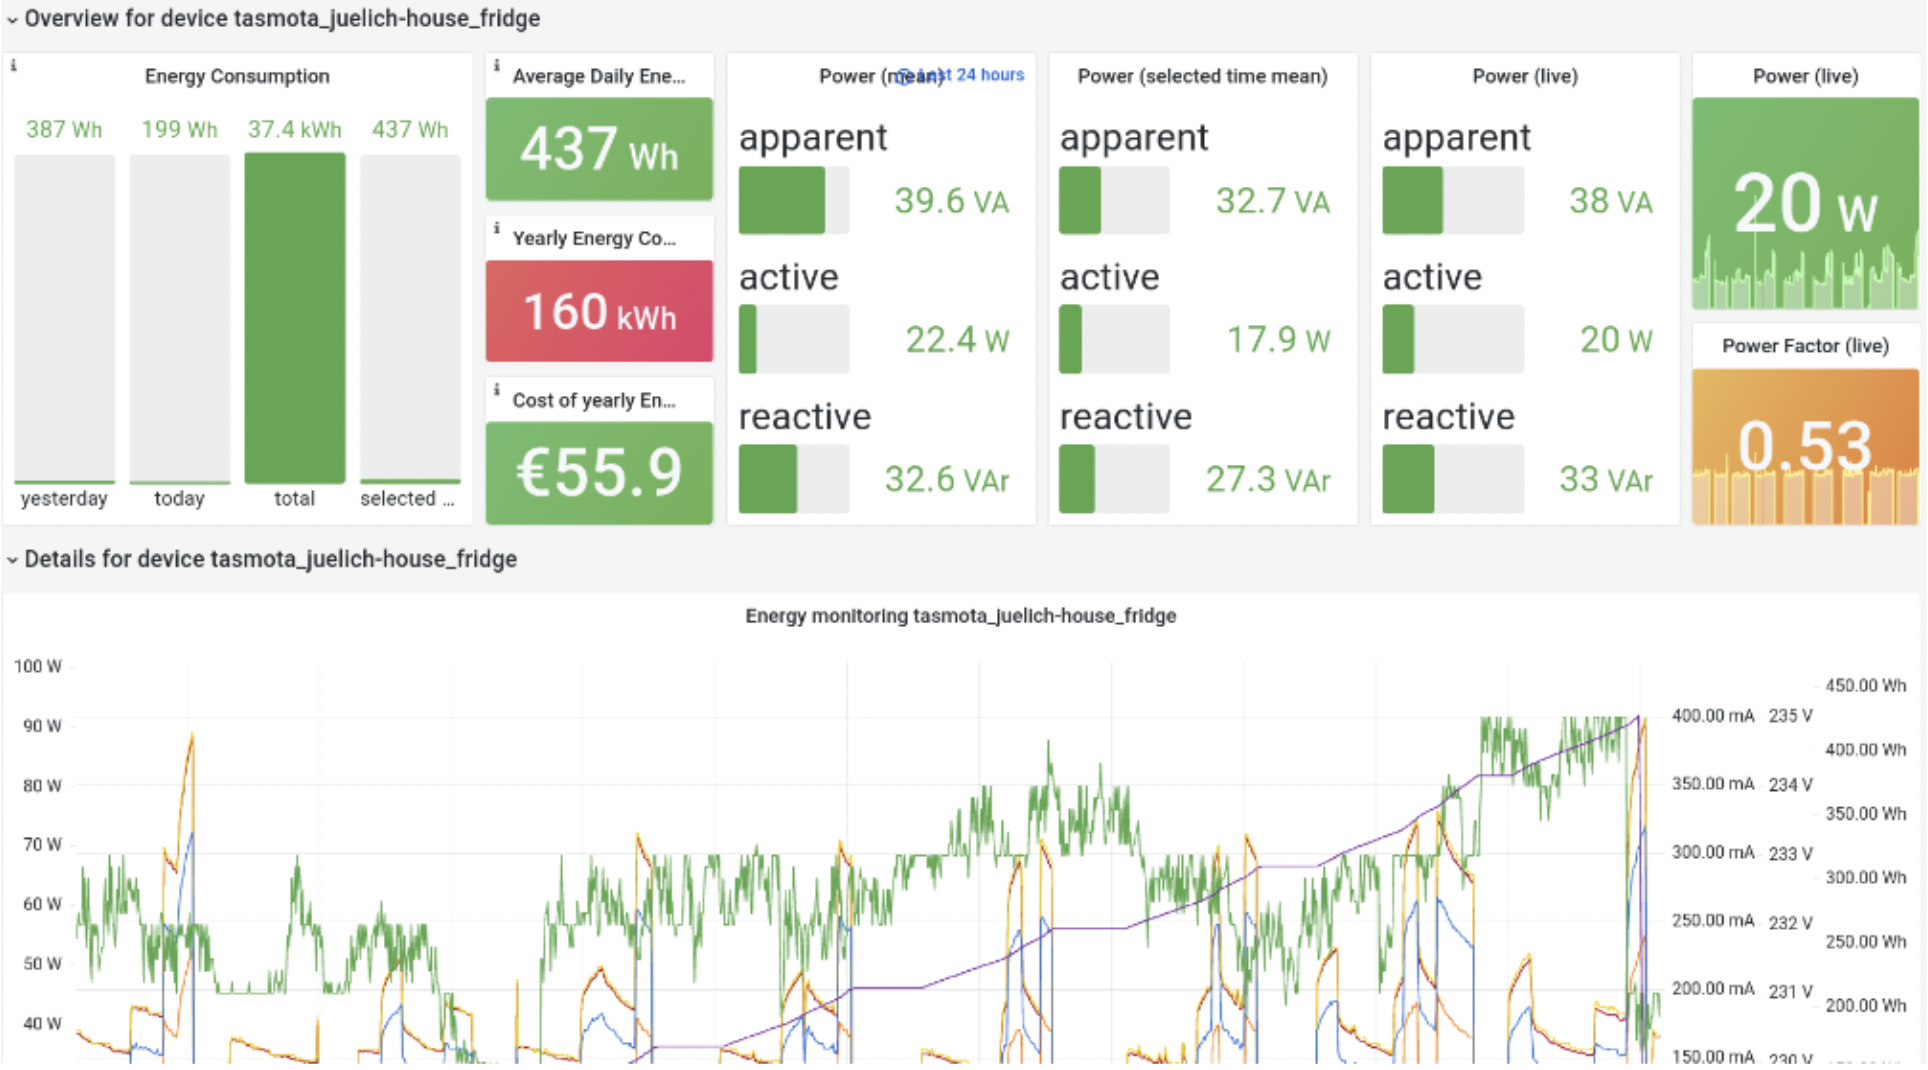Click the 38 VA live apparent value
Viewport: 1928px width, 1070px height.
1610,201
